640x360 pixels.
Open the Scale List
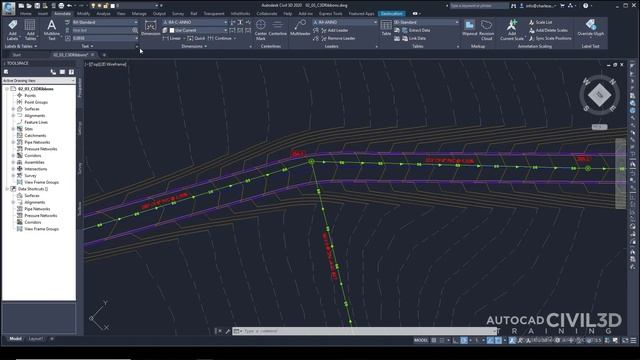[540, 22]
